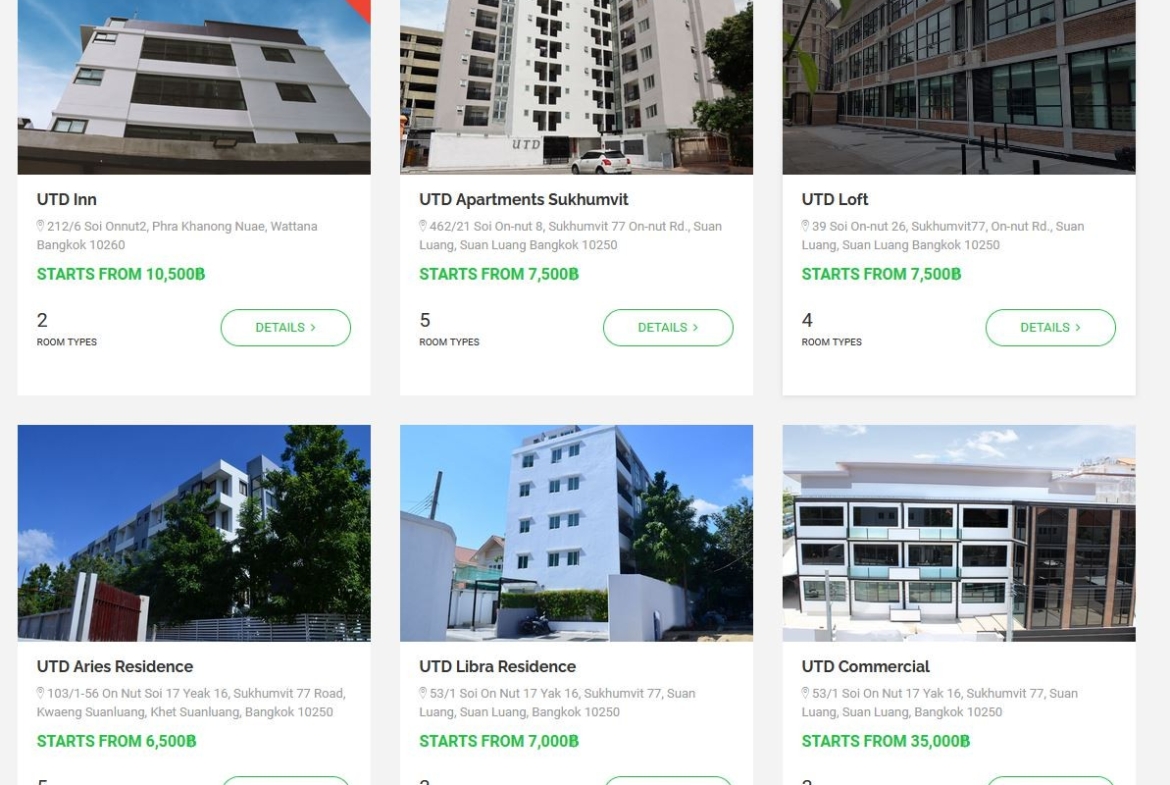The width and height of the screenshot is (1170, 785).
Task: Click the location pin for UTD Aries Residence
Action: [x=40, y=692]
